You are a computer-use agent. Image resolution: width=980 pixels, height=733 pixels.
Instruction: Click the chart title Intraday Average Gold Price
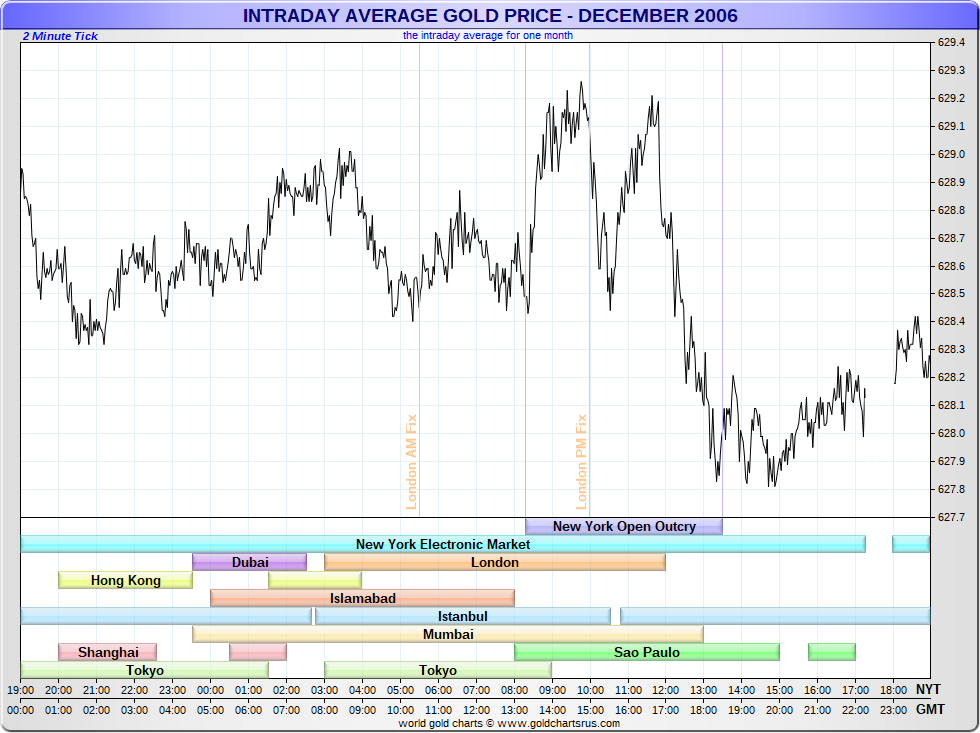(490, 15)
